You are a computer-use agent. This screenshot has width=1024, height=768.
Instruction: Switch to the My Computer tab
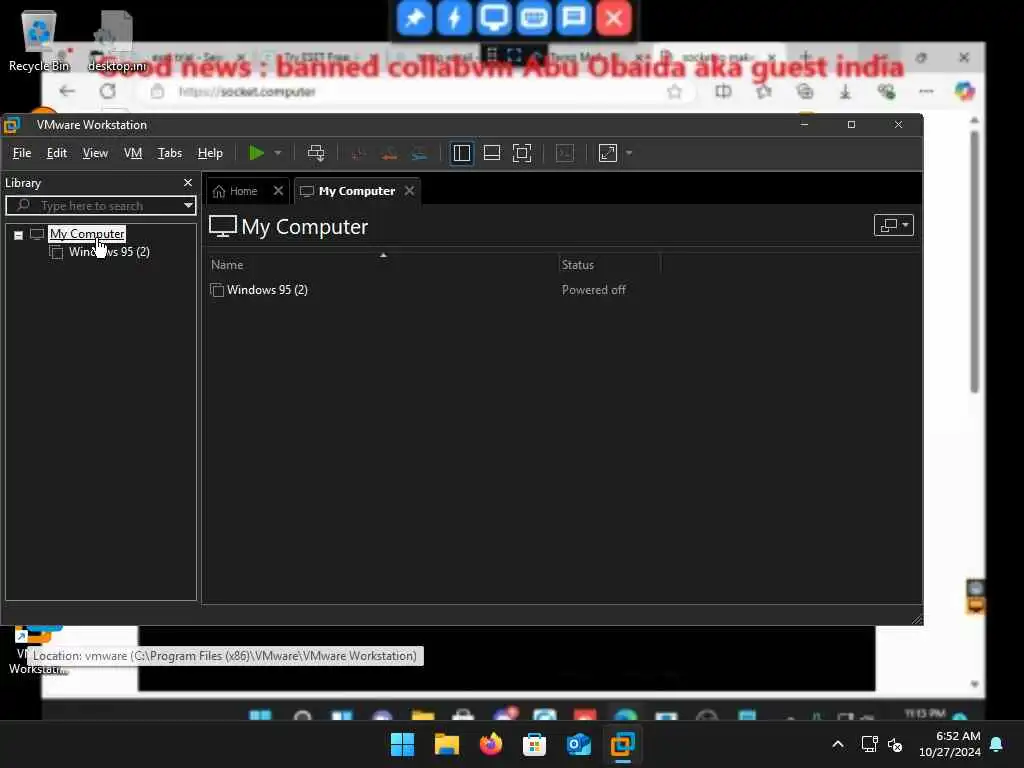pyautogui.click(x=357, y=191)
